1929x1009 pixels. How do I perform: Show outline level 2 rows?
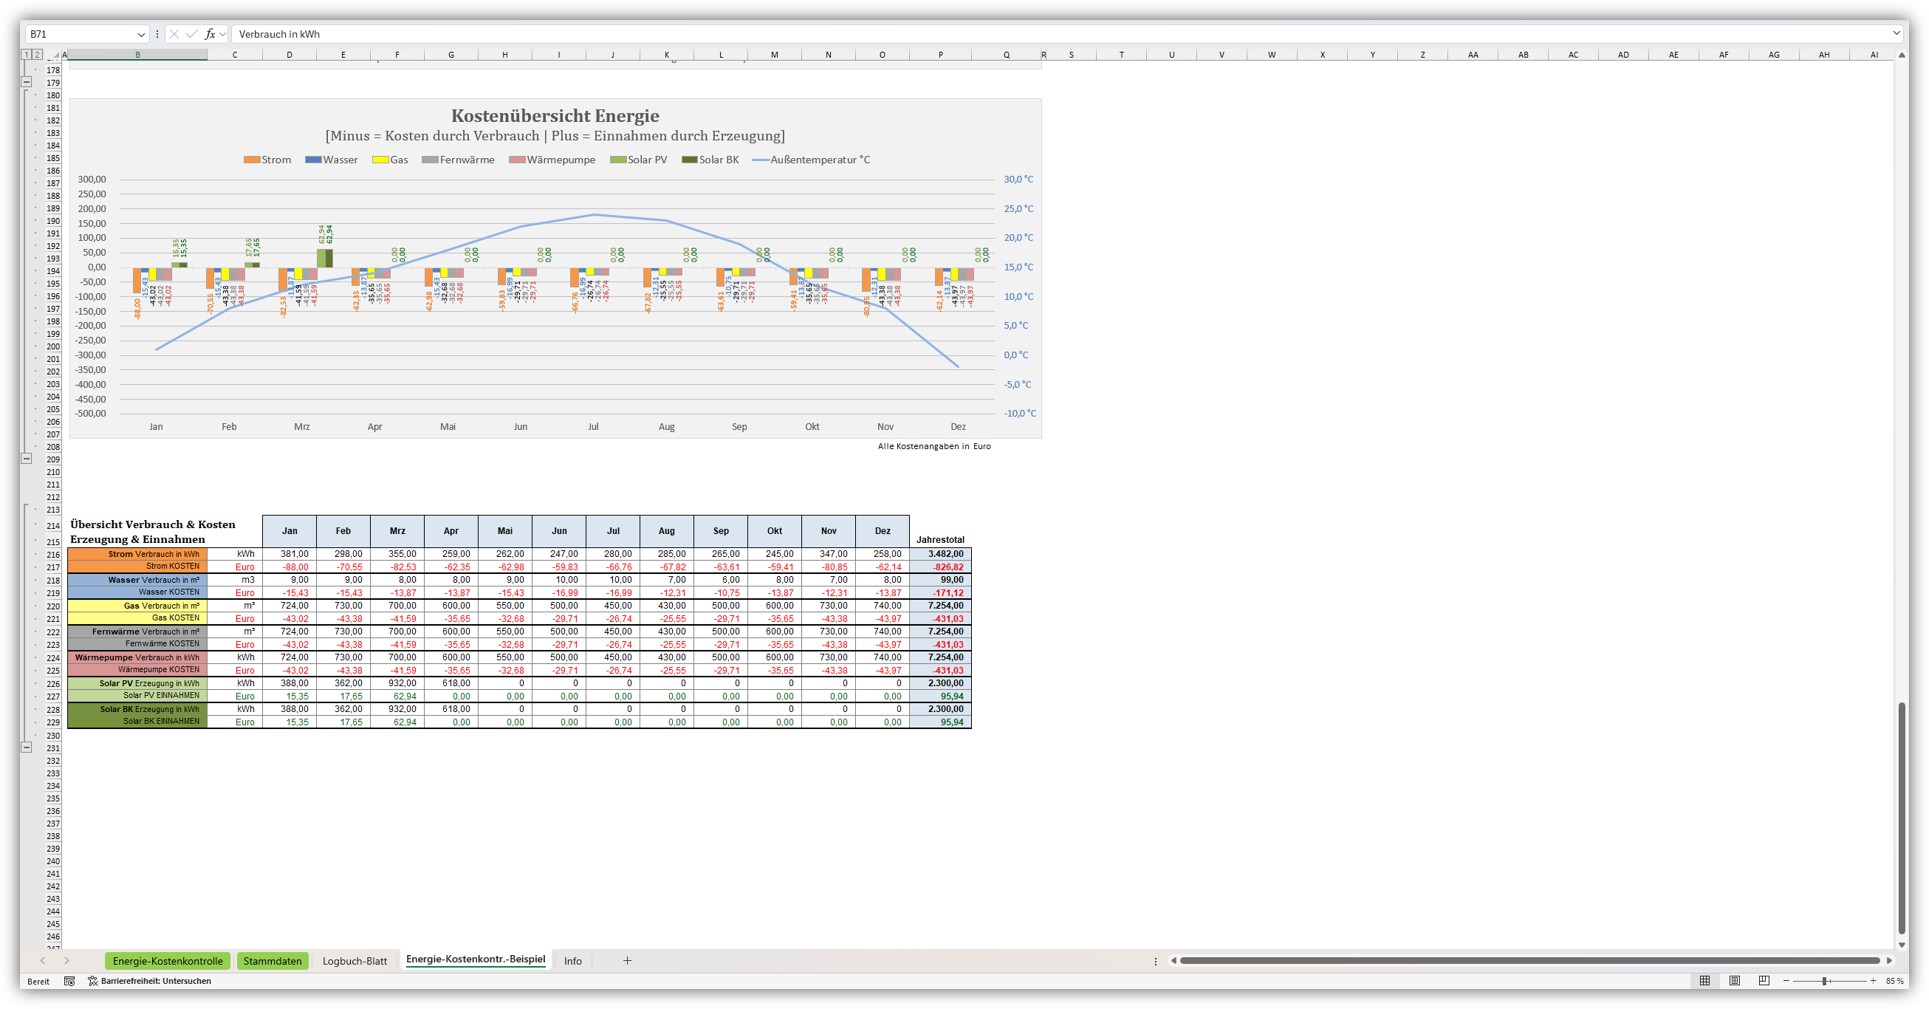click(37, 55)
